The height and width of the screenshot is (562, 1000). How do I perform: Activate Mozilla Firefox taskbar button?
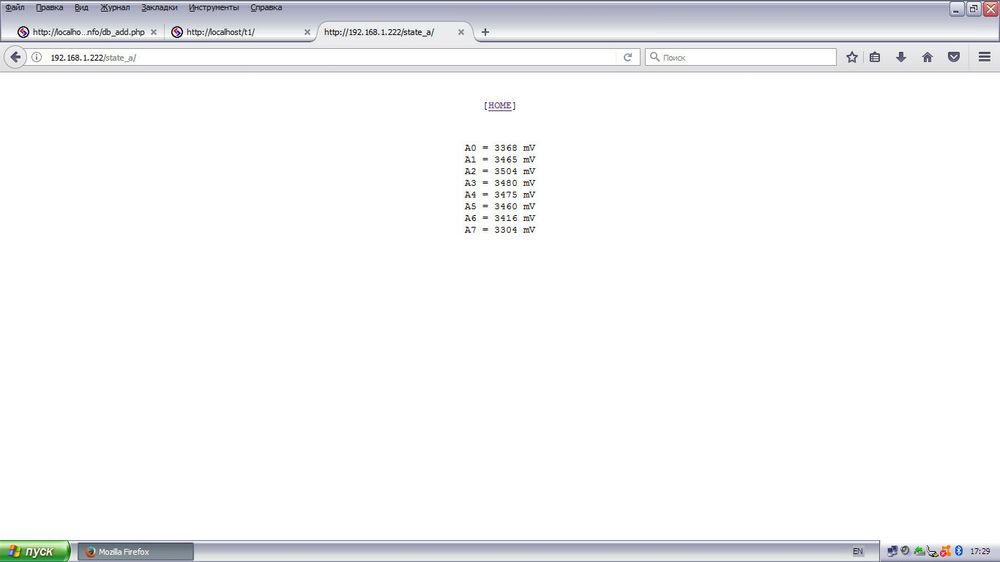coord(135,552)
